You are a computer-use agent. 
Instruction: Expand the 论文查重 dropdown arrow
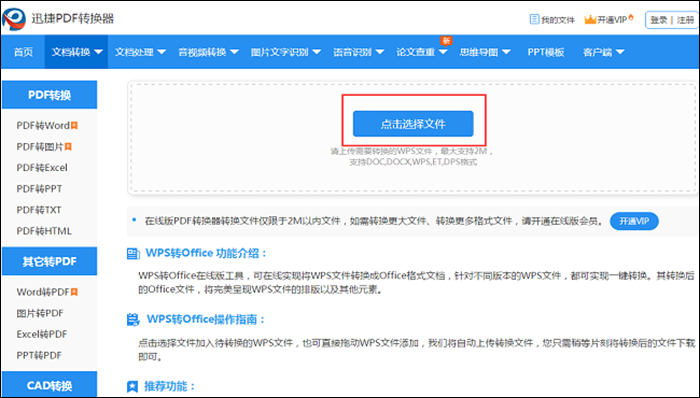pos(443,52)
